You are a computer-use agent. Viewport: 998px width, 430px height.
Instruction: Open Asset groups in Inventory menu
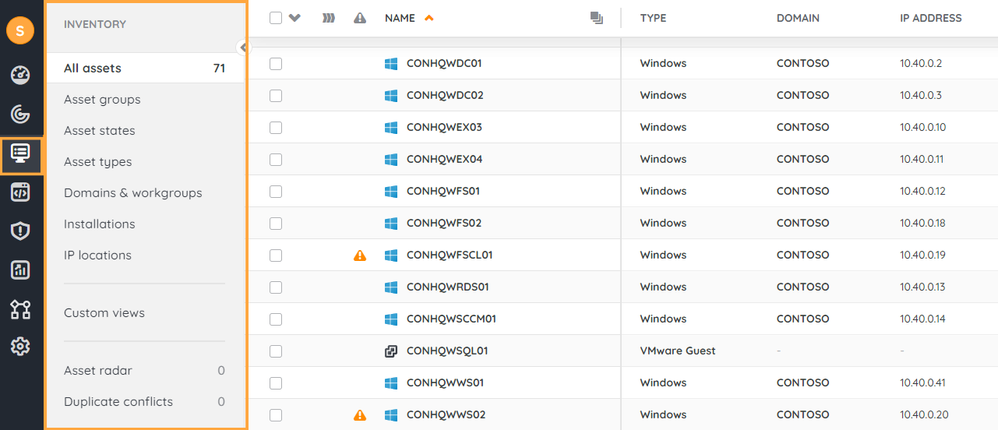tap(102, 100)
